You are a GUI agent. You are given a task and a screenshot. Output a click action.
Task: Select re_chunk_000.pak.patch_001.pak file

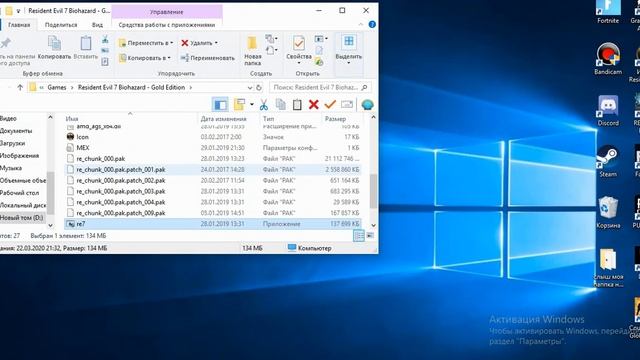(x=213, y=169)
